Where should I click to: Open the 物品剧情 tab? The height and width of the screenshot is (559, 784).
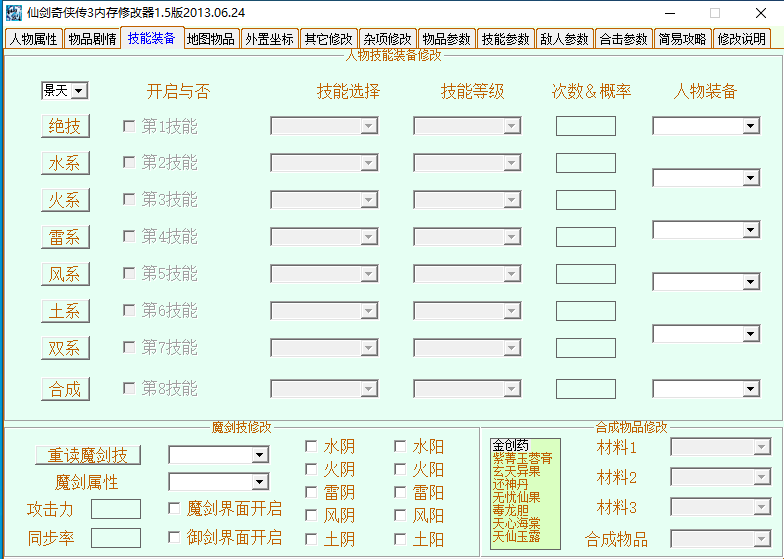click(92, 38)
